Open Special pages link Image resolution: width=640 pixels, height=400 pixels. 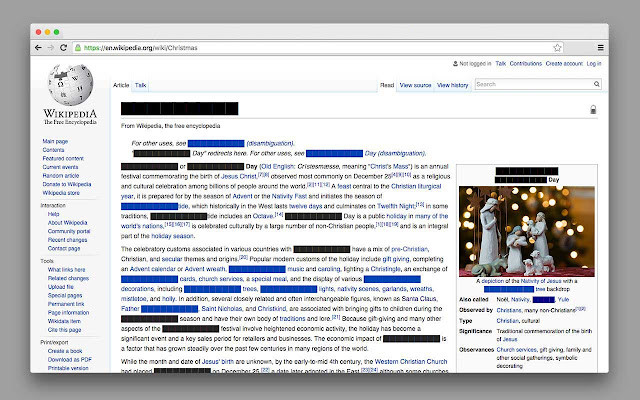[x=65, y=295]
